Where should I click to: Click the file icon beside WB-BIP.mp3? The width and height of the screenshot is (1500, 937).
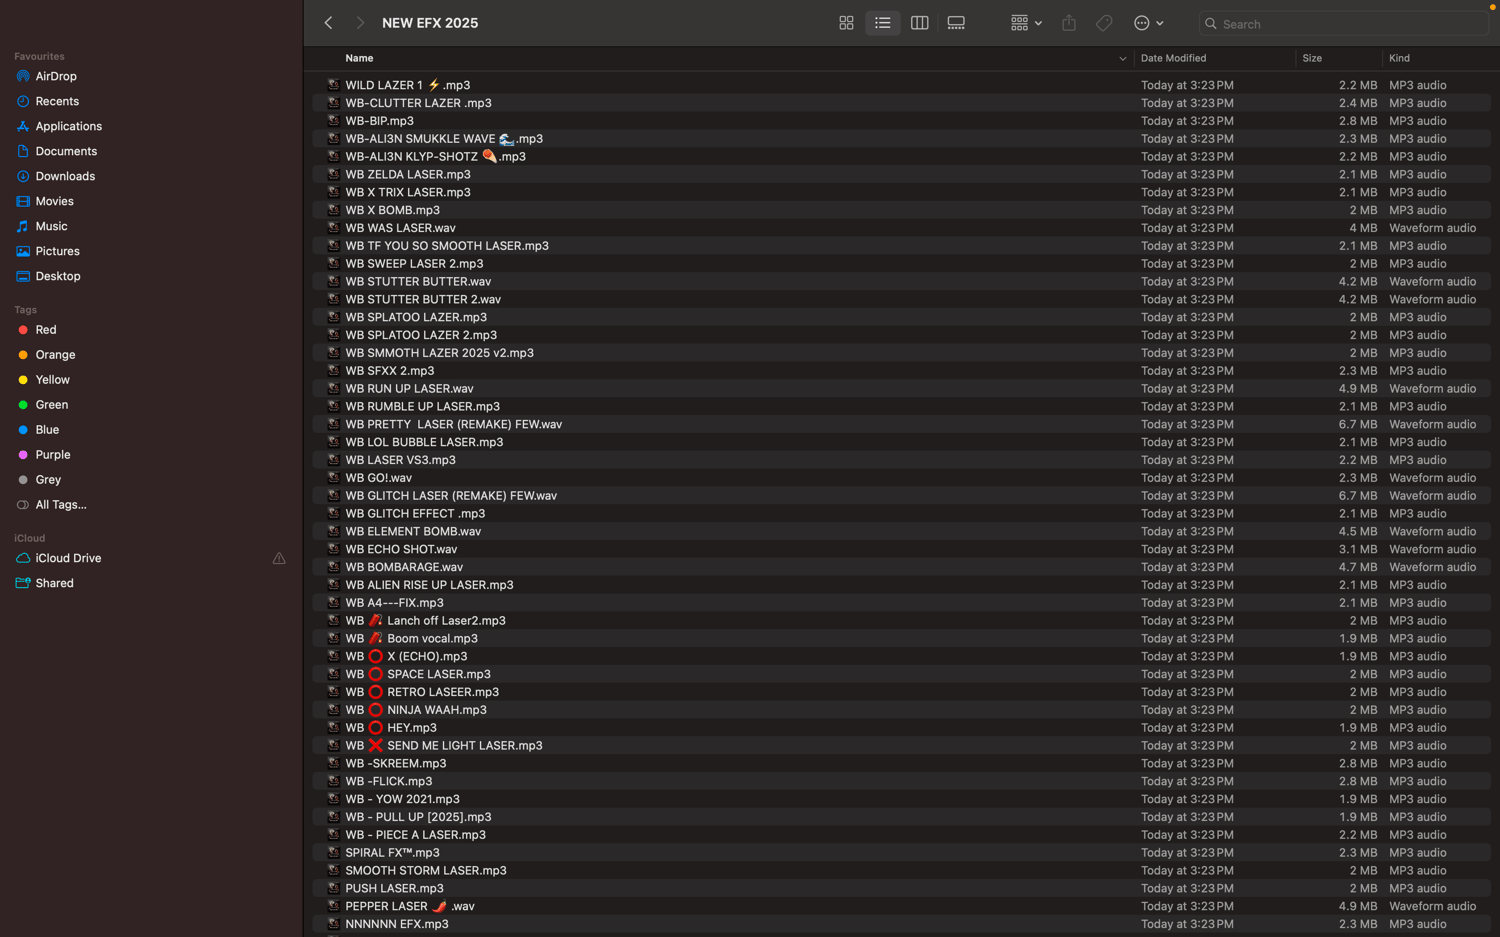[x=333, y=121]
